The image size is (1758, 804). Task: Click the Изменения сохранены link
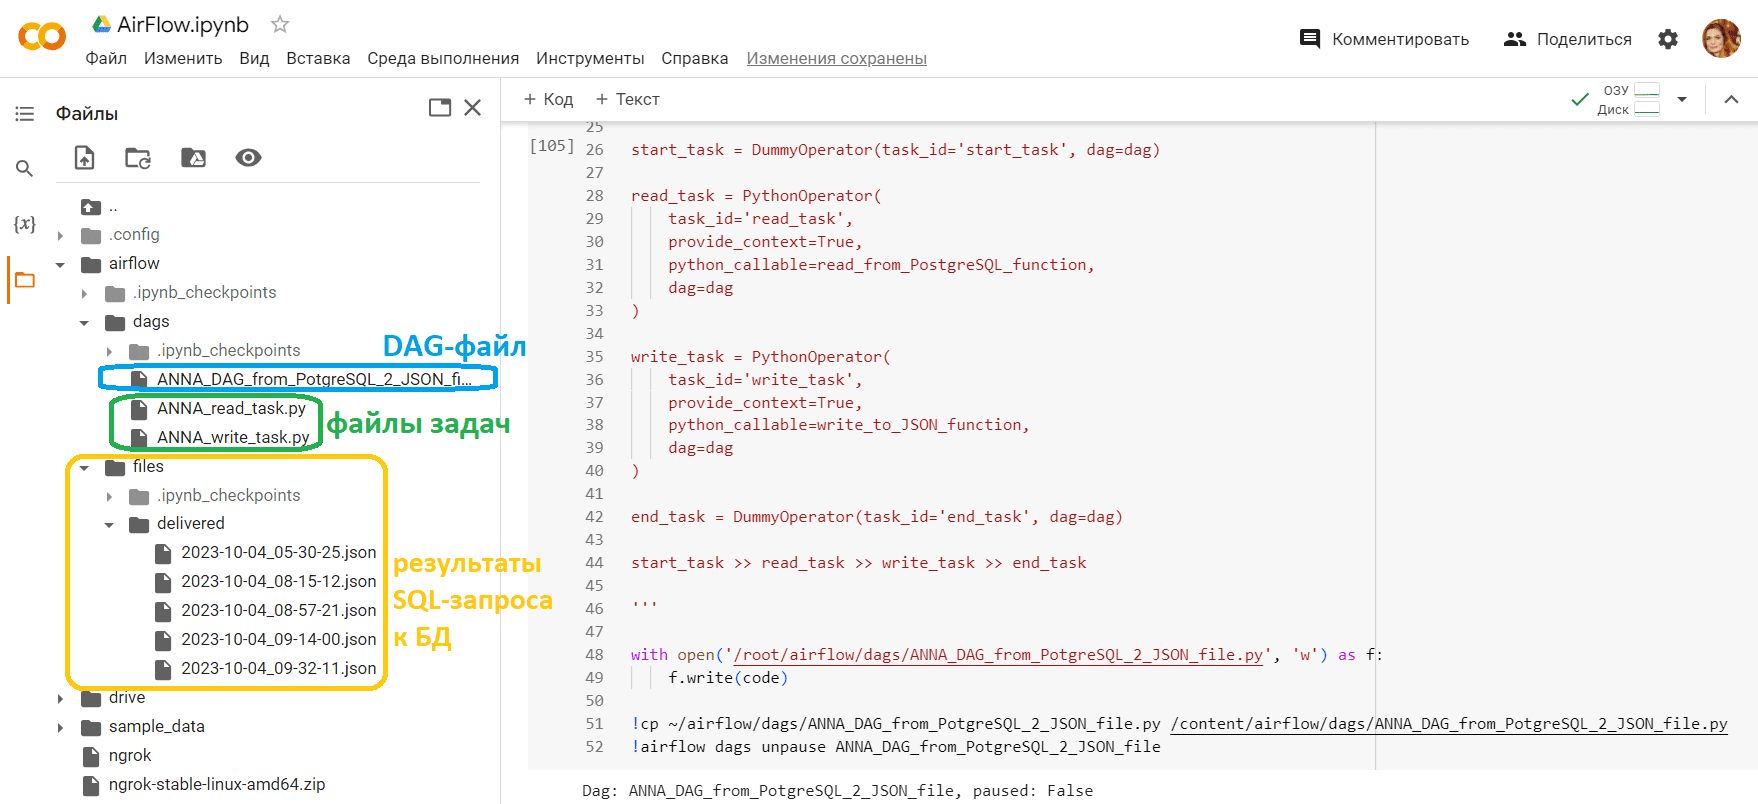point(836,58)
